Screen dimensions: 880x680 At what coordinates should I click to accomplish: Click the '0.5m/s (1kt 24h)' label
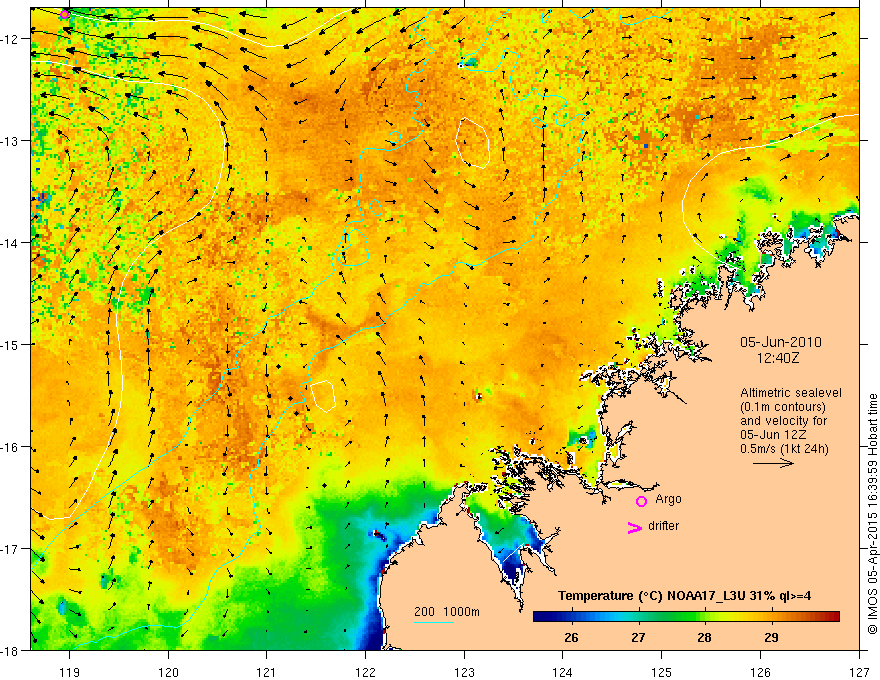pyautogui.click(x=785, y=449)
